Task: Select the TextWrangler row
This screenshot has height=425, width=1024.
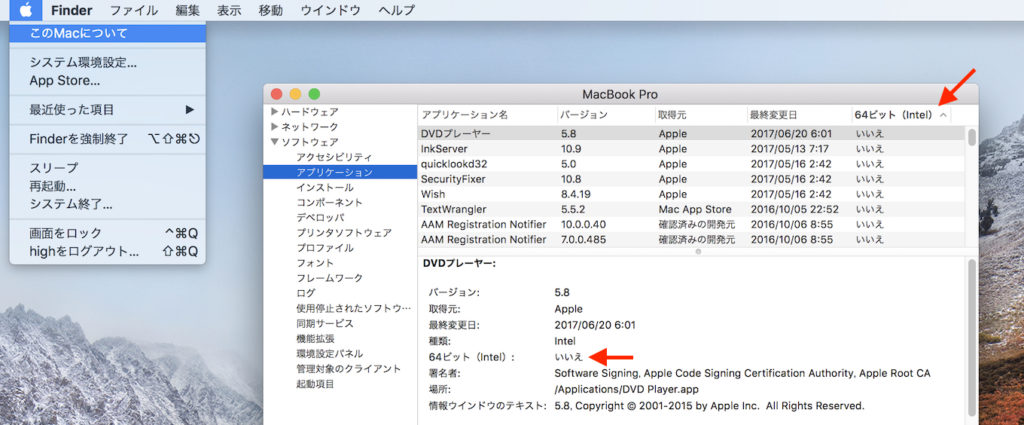Action: point(691,210)
